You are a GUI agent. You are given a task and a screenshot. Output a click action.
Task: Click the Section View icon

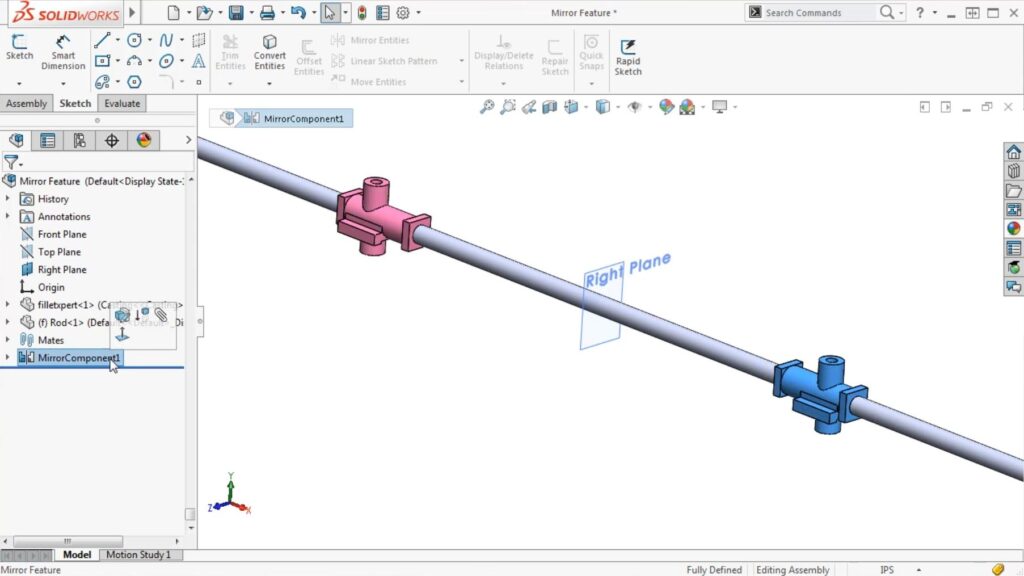(x=550, y=106)
